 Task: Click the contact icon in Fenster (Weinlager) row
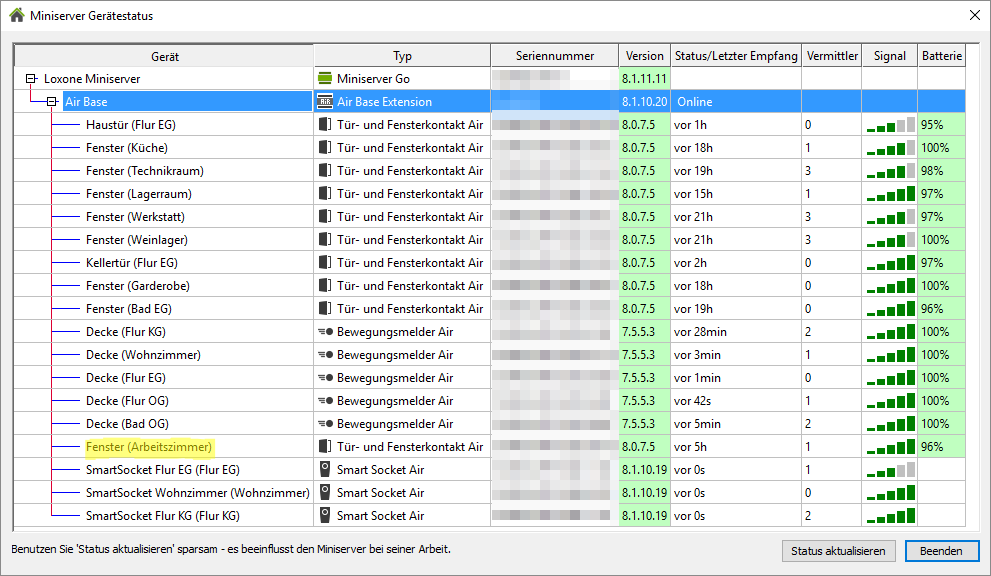325,240
